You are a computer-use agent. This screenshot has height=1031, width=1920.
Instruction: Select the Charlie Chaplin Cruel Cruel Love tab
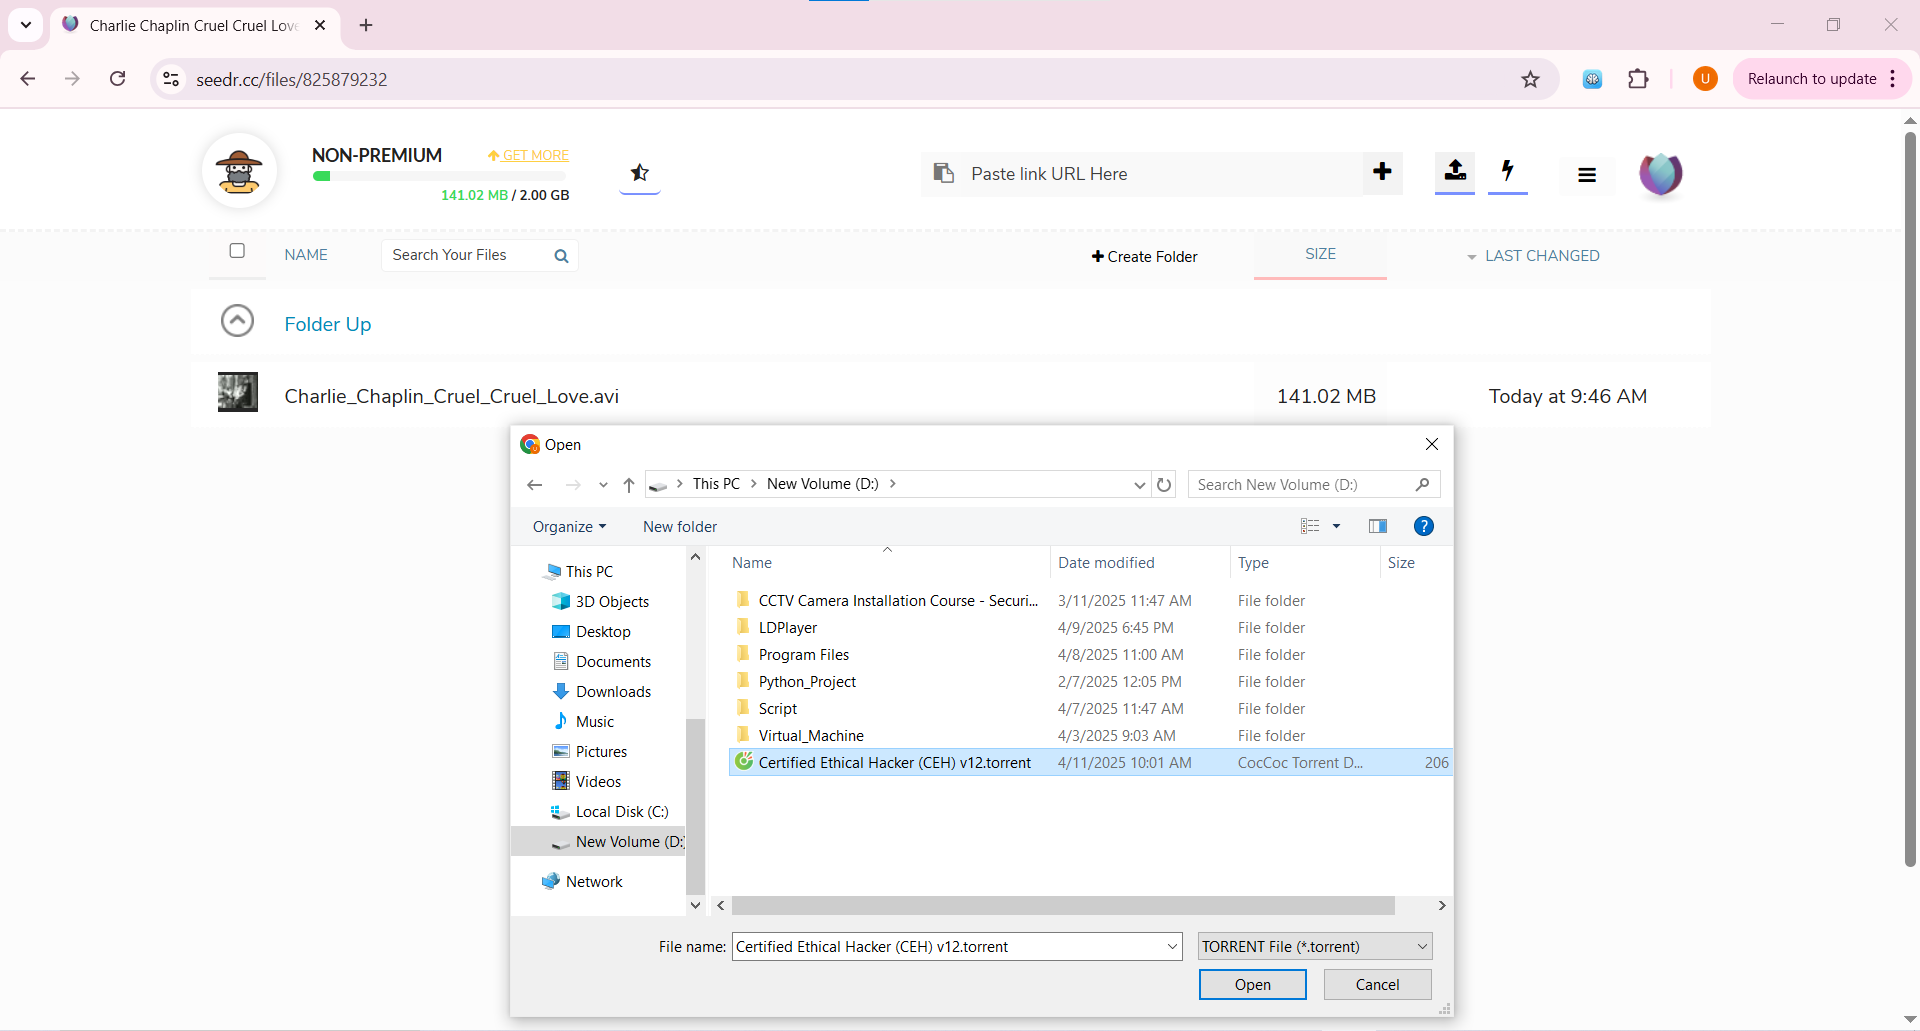(194, 25)
